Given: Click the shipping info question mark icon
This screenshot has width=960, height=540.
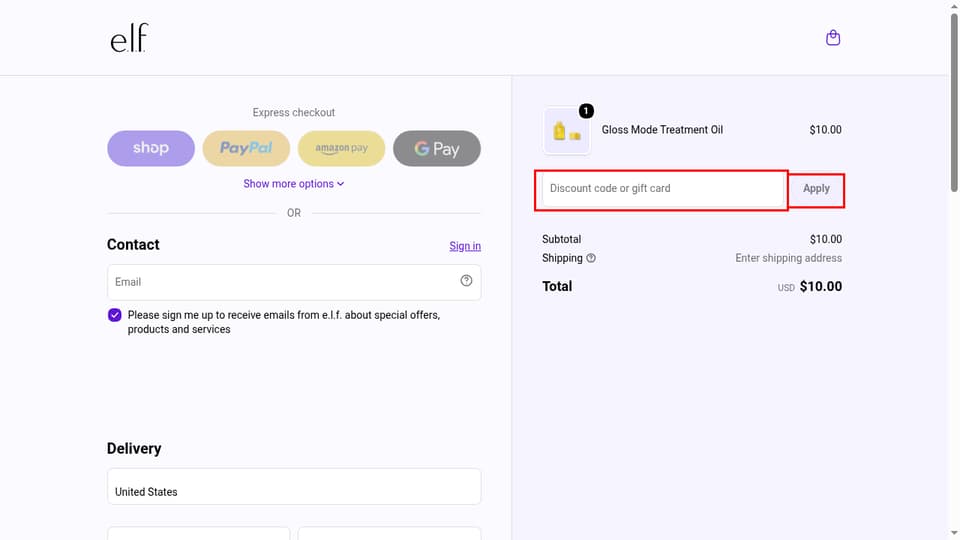Looking at the screenshot, I should pyautogui.click(x=591, y=258).
